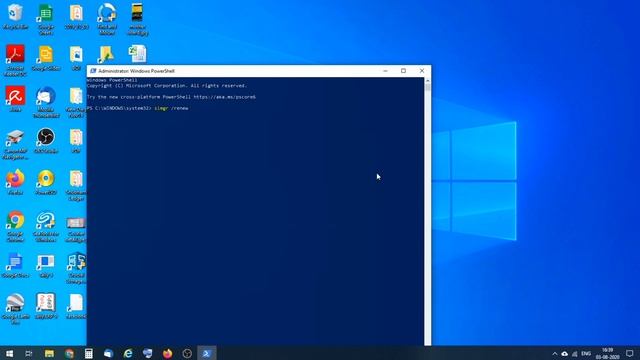Open the scanner navigator desktop shortcut

[x=16, y=144]
